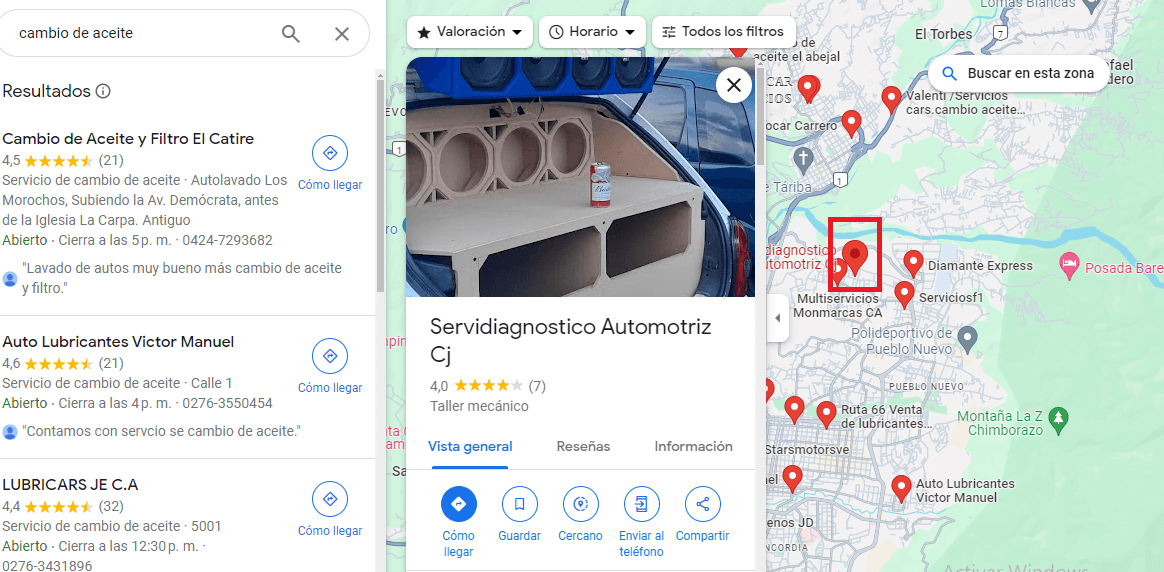
Task: Switch to the Vista general tab
Action: [470, 447]
